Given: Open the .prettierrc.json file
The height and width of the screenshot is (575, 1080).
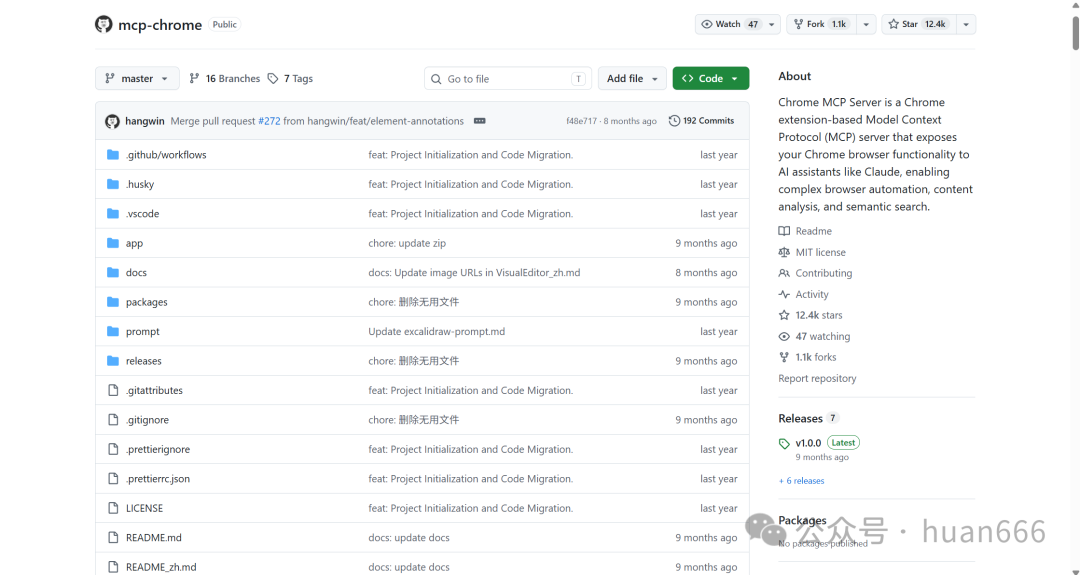Looking at the screenshot, I should tap(158, 479).
